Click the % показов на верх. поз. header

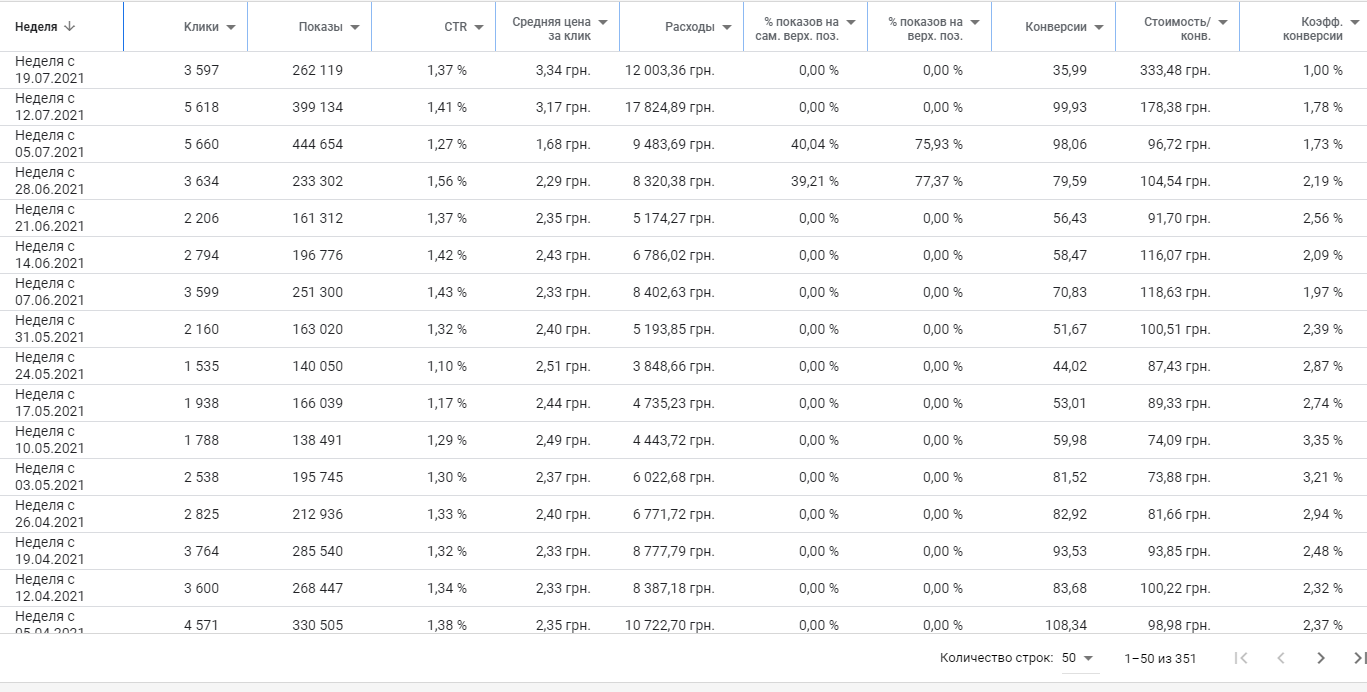point(925,28)
